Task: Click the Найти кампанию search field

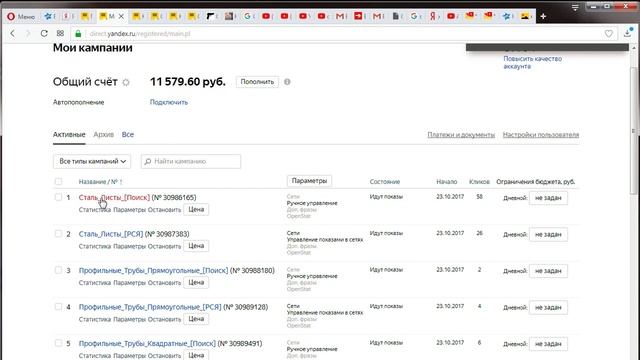Action: 191,161
